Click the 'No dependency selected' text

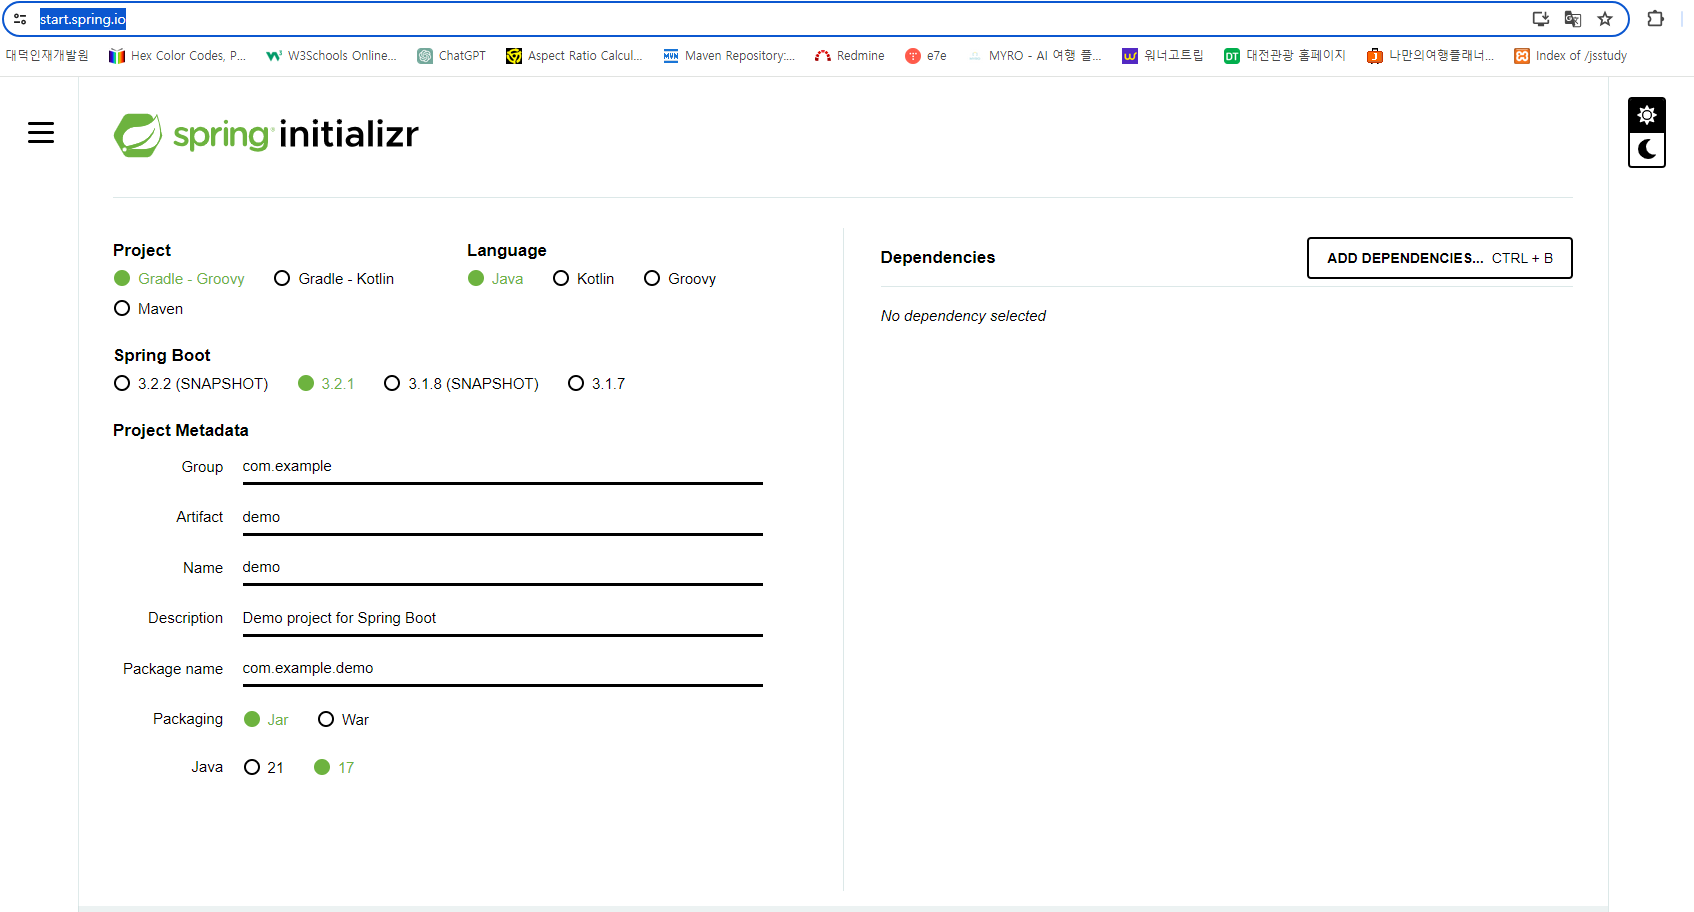point(963,316)
